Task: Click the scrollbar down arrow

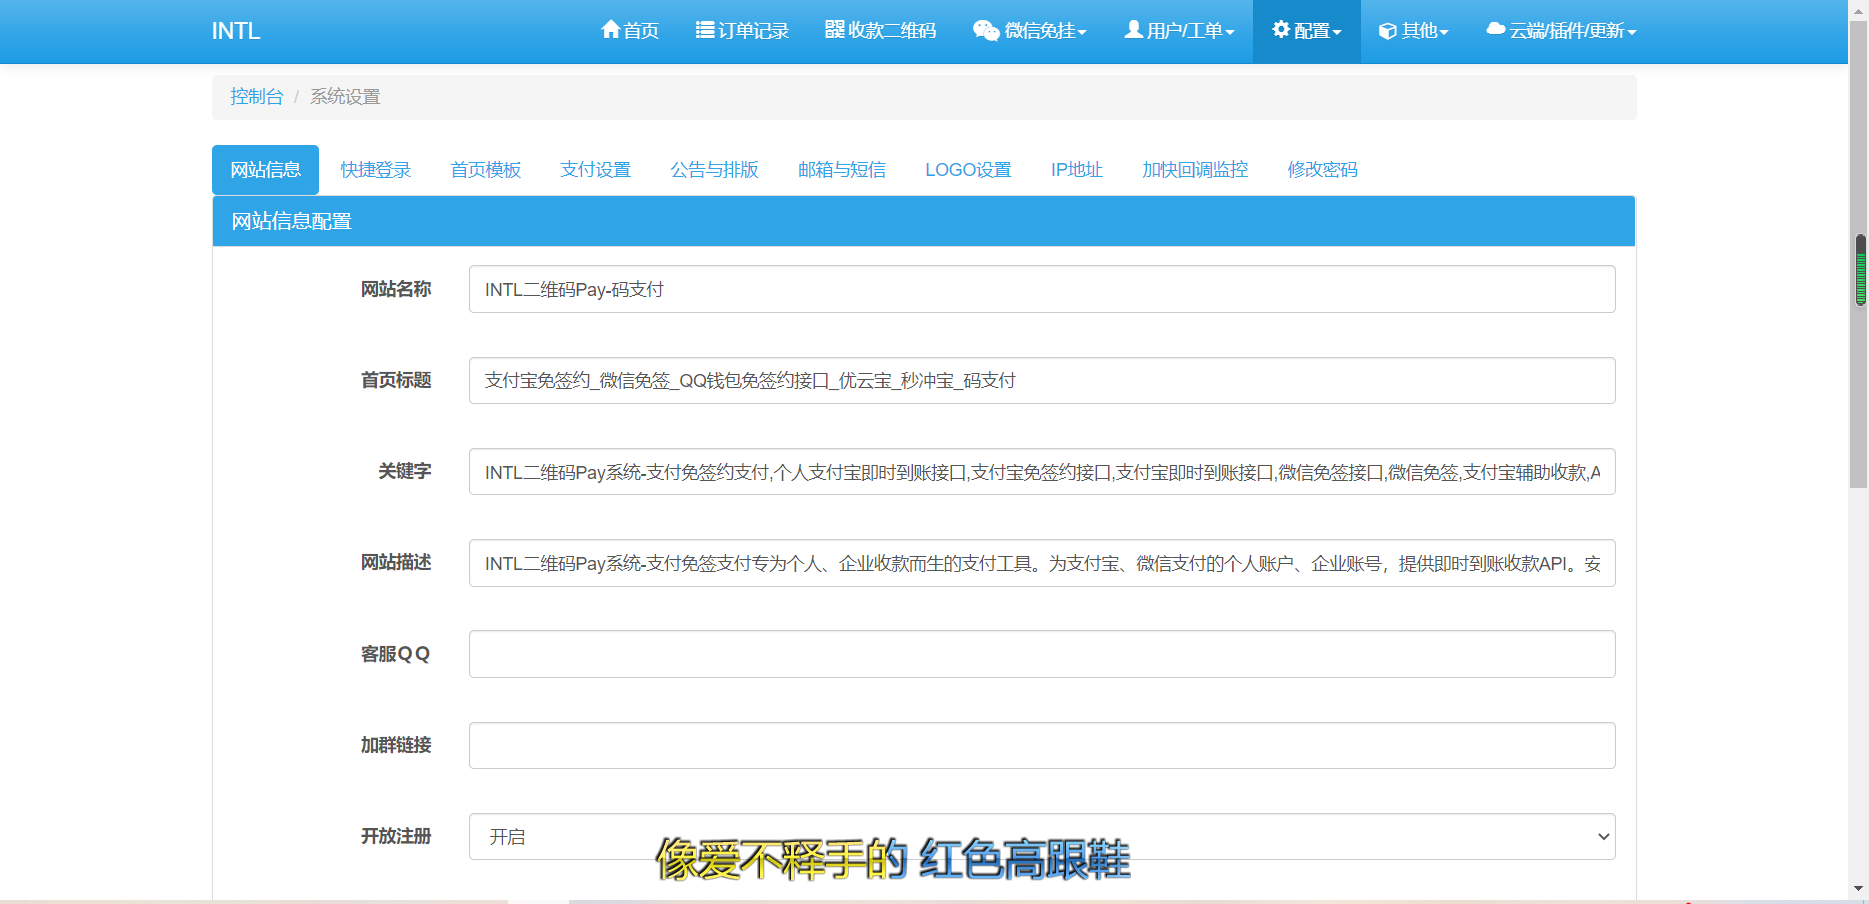Action: coord(1859,888)
